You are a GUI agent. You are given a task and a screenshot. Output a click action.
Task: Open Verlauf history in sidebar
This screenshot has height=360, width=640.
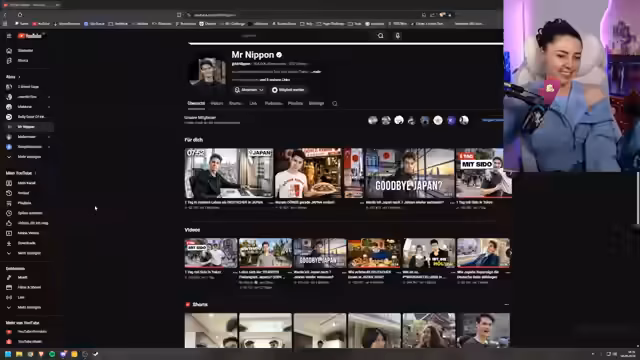[23, 193]
